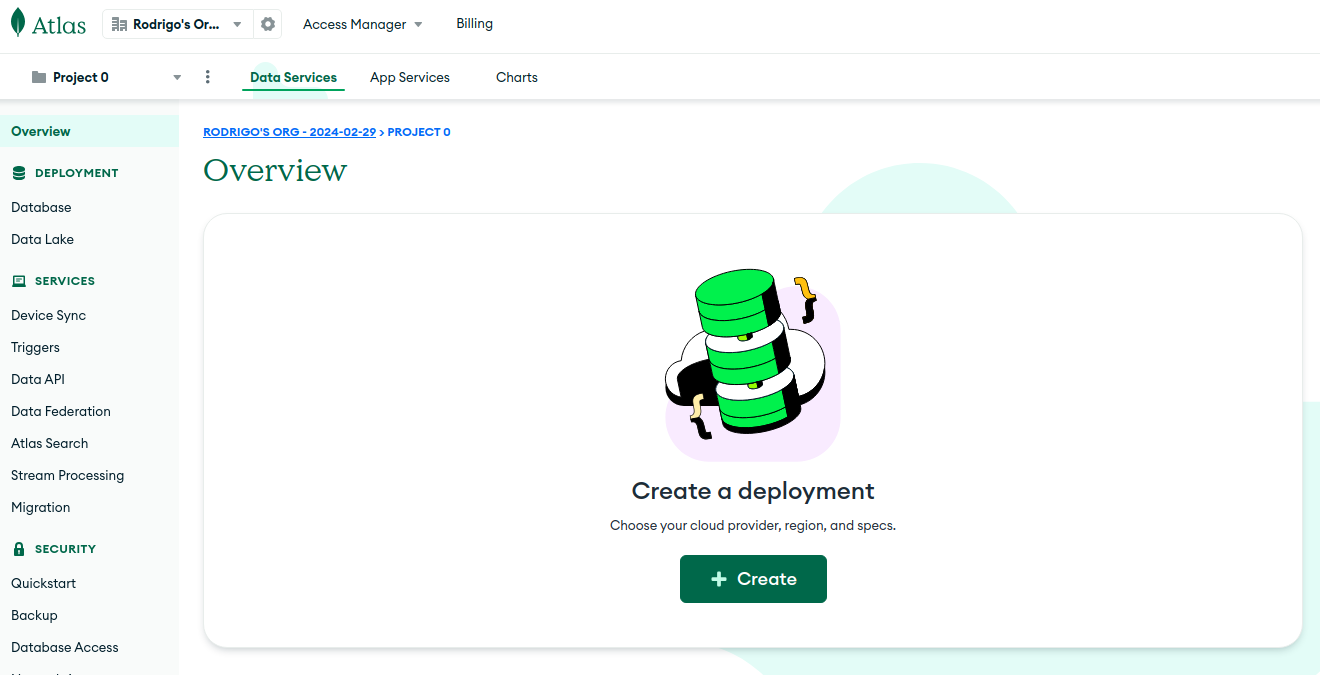Open Data API in the sidebar
The image size is (1320, 675).
38,379
